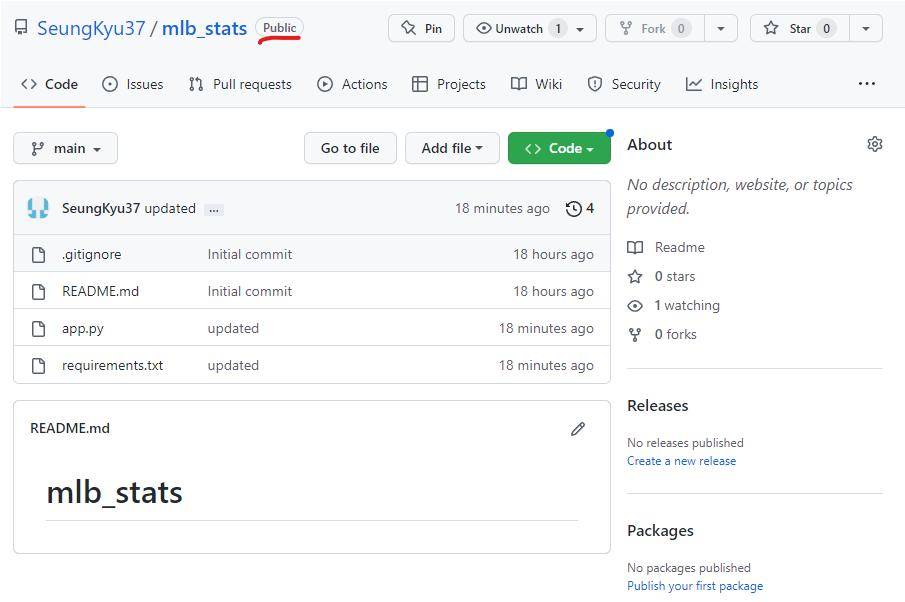Click the mlb_stats heading in the README

coord(114,492)
